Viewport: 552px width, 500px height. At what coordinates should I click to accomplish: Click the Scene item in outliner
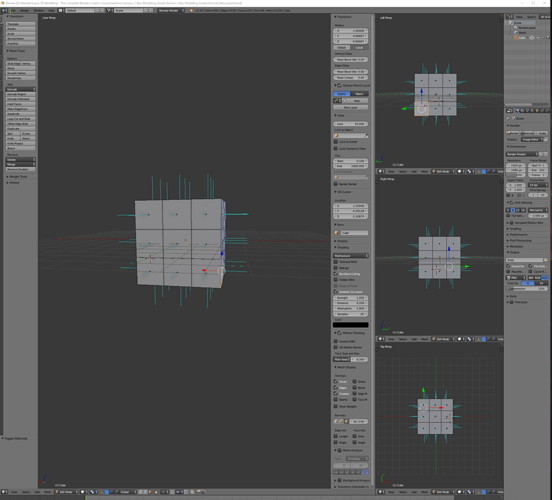[x=518, y=23]
